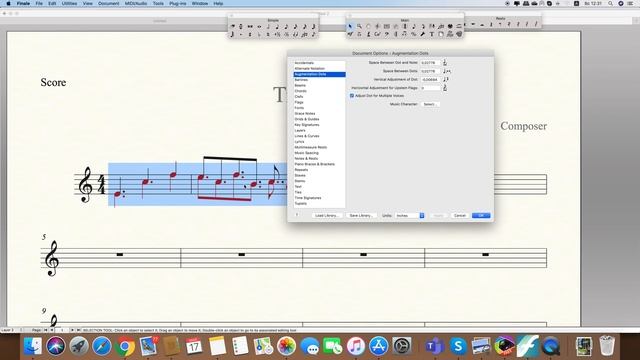Click the Load Library button
This screenshot has width=640, height=360.
pos(327,216)
